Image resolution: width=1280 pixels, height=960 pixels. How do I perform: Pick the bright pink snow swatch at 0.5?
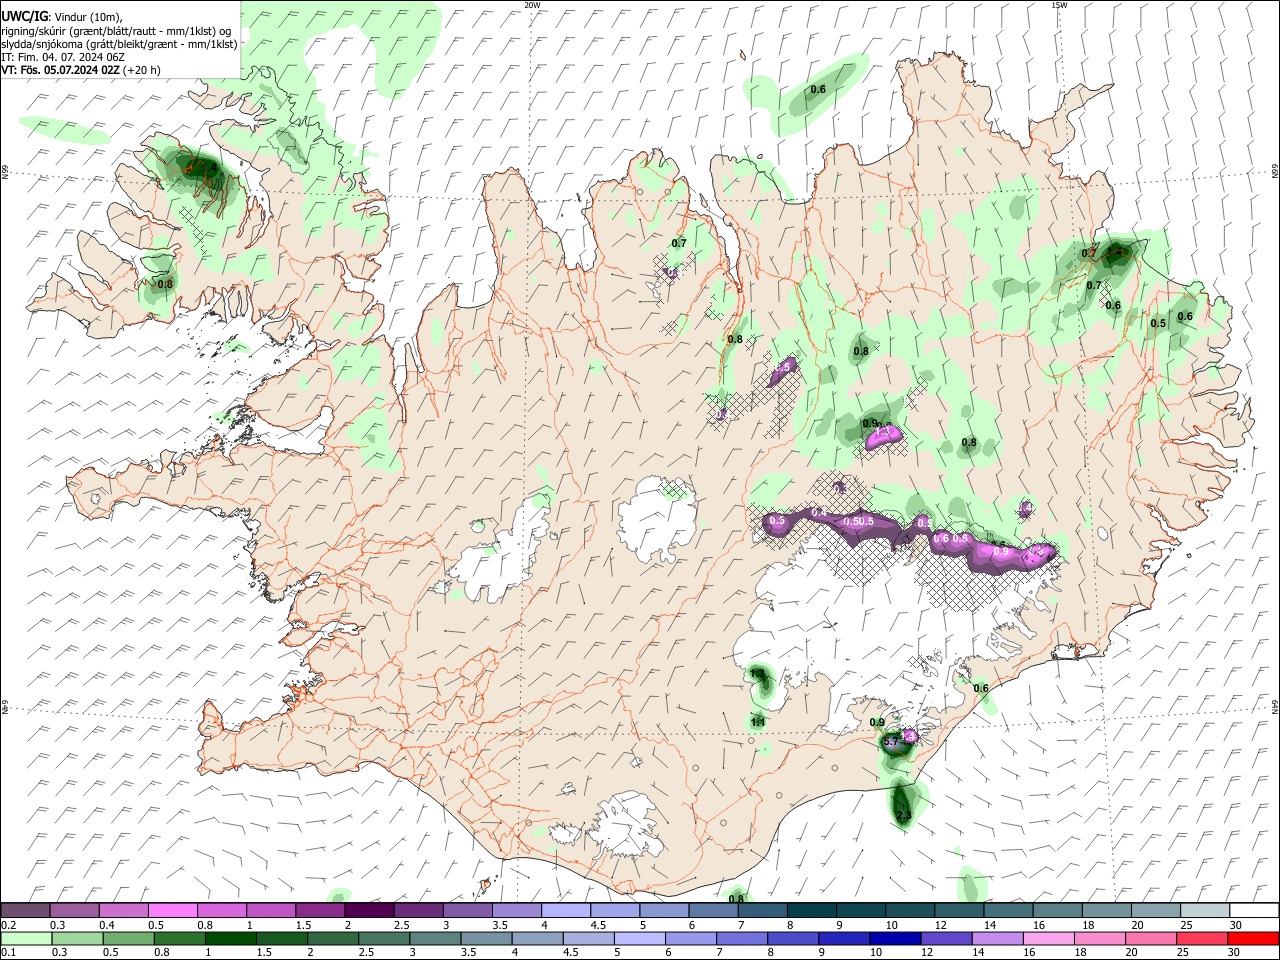pyautogui.click(x=173, y=911)
